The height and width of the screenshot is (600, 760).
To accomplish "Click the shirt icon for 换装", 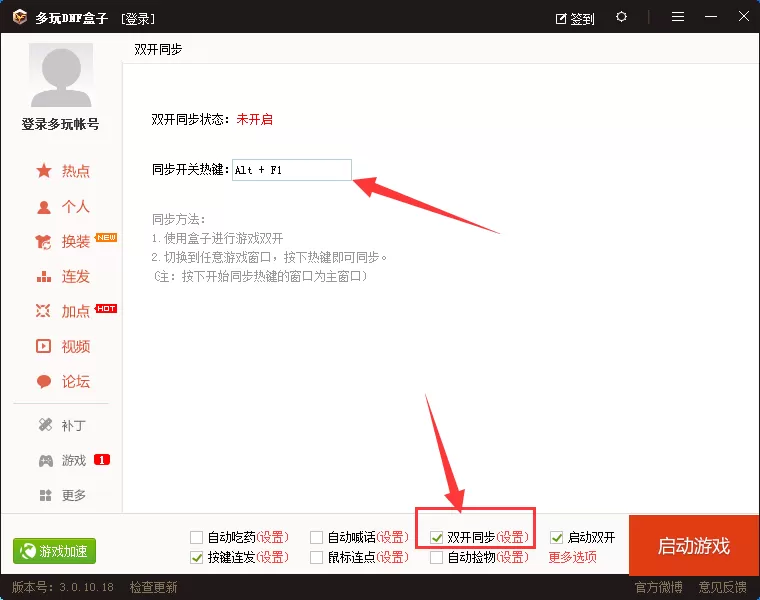I will tap(44, 241).
